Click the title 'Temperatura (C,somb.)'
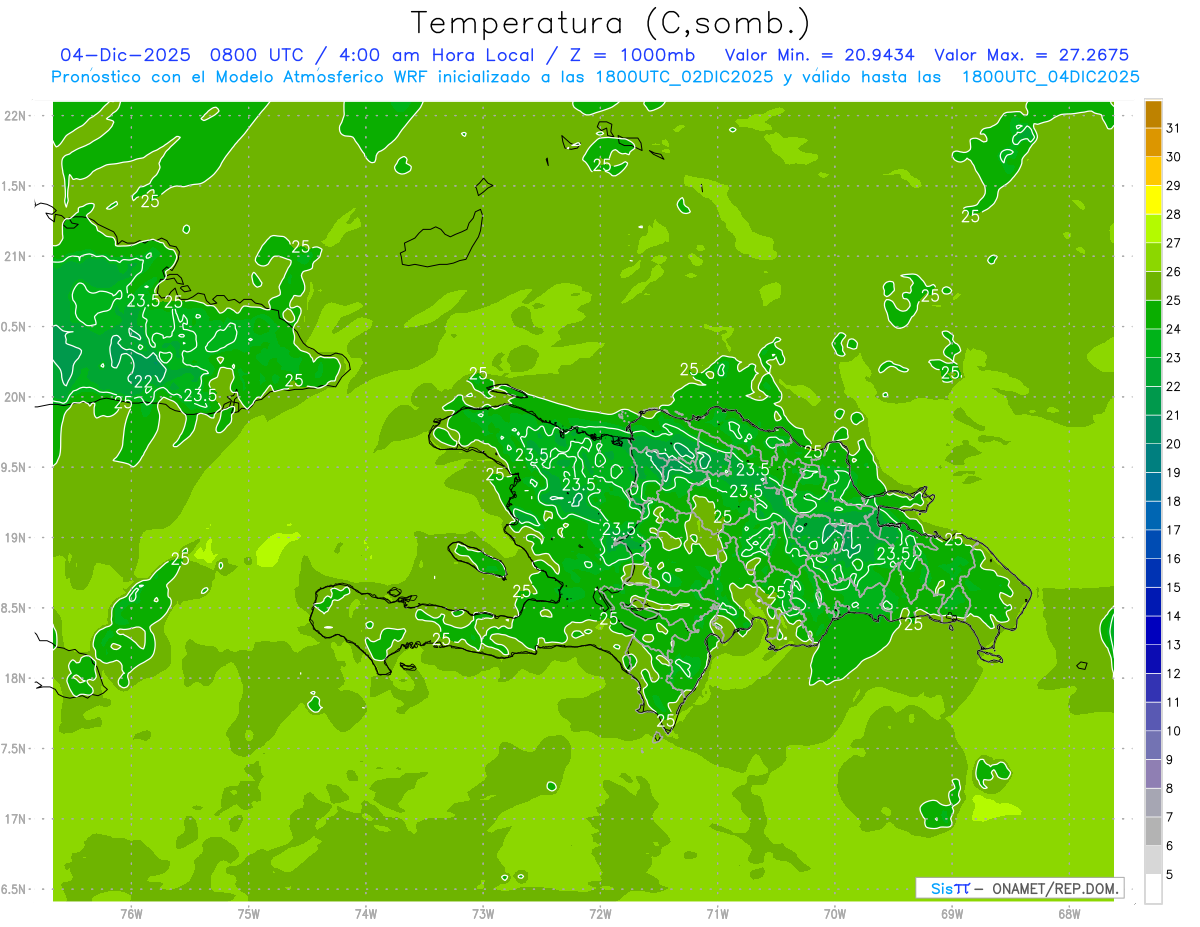Viewport: 1200px width, 927px height. pyautogui.click(x=610, y=22)
